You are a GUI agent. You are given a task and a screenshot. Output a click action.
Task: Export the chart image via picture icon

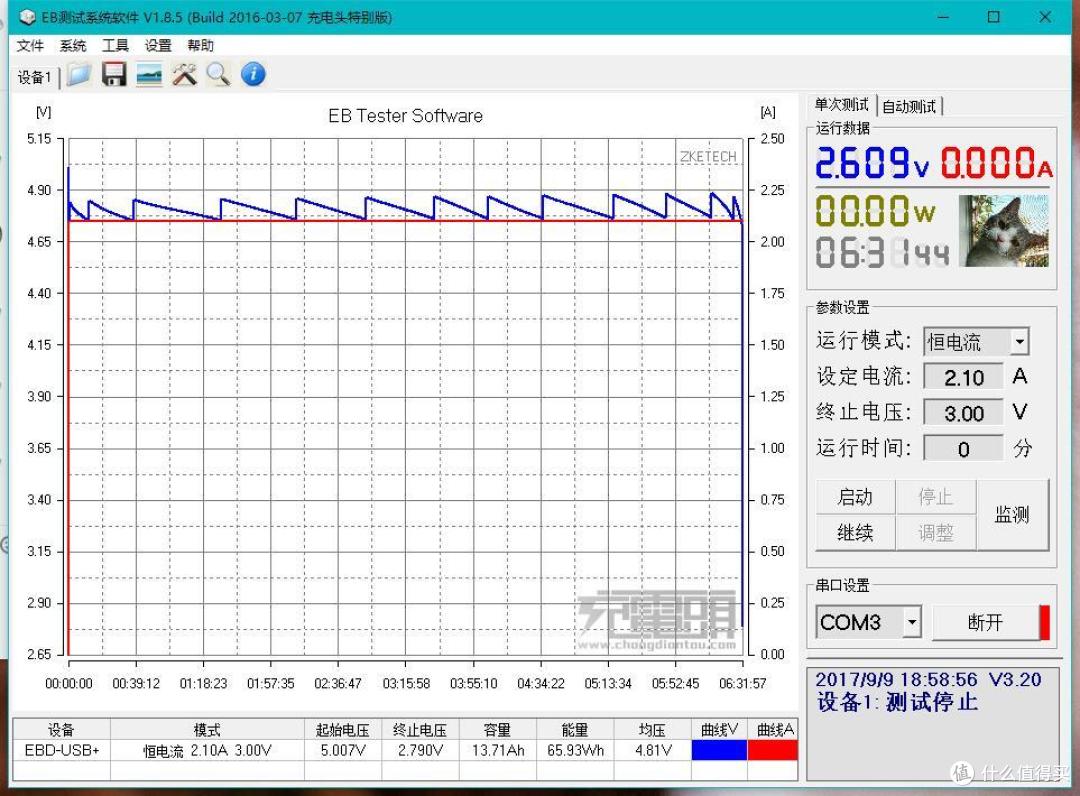point(149,74)
